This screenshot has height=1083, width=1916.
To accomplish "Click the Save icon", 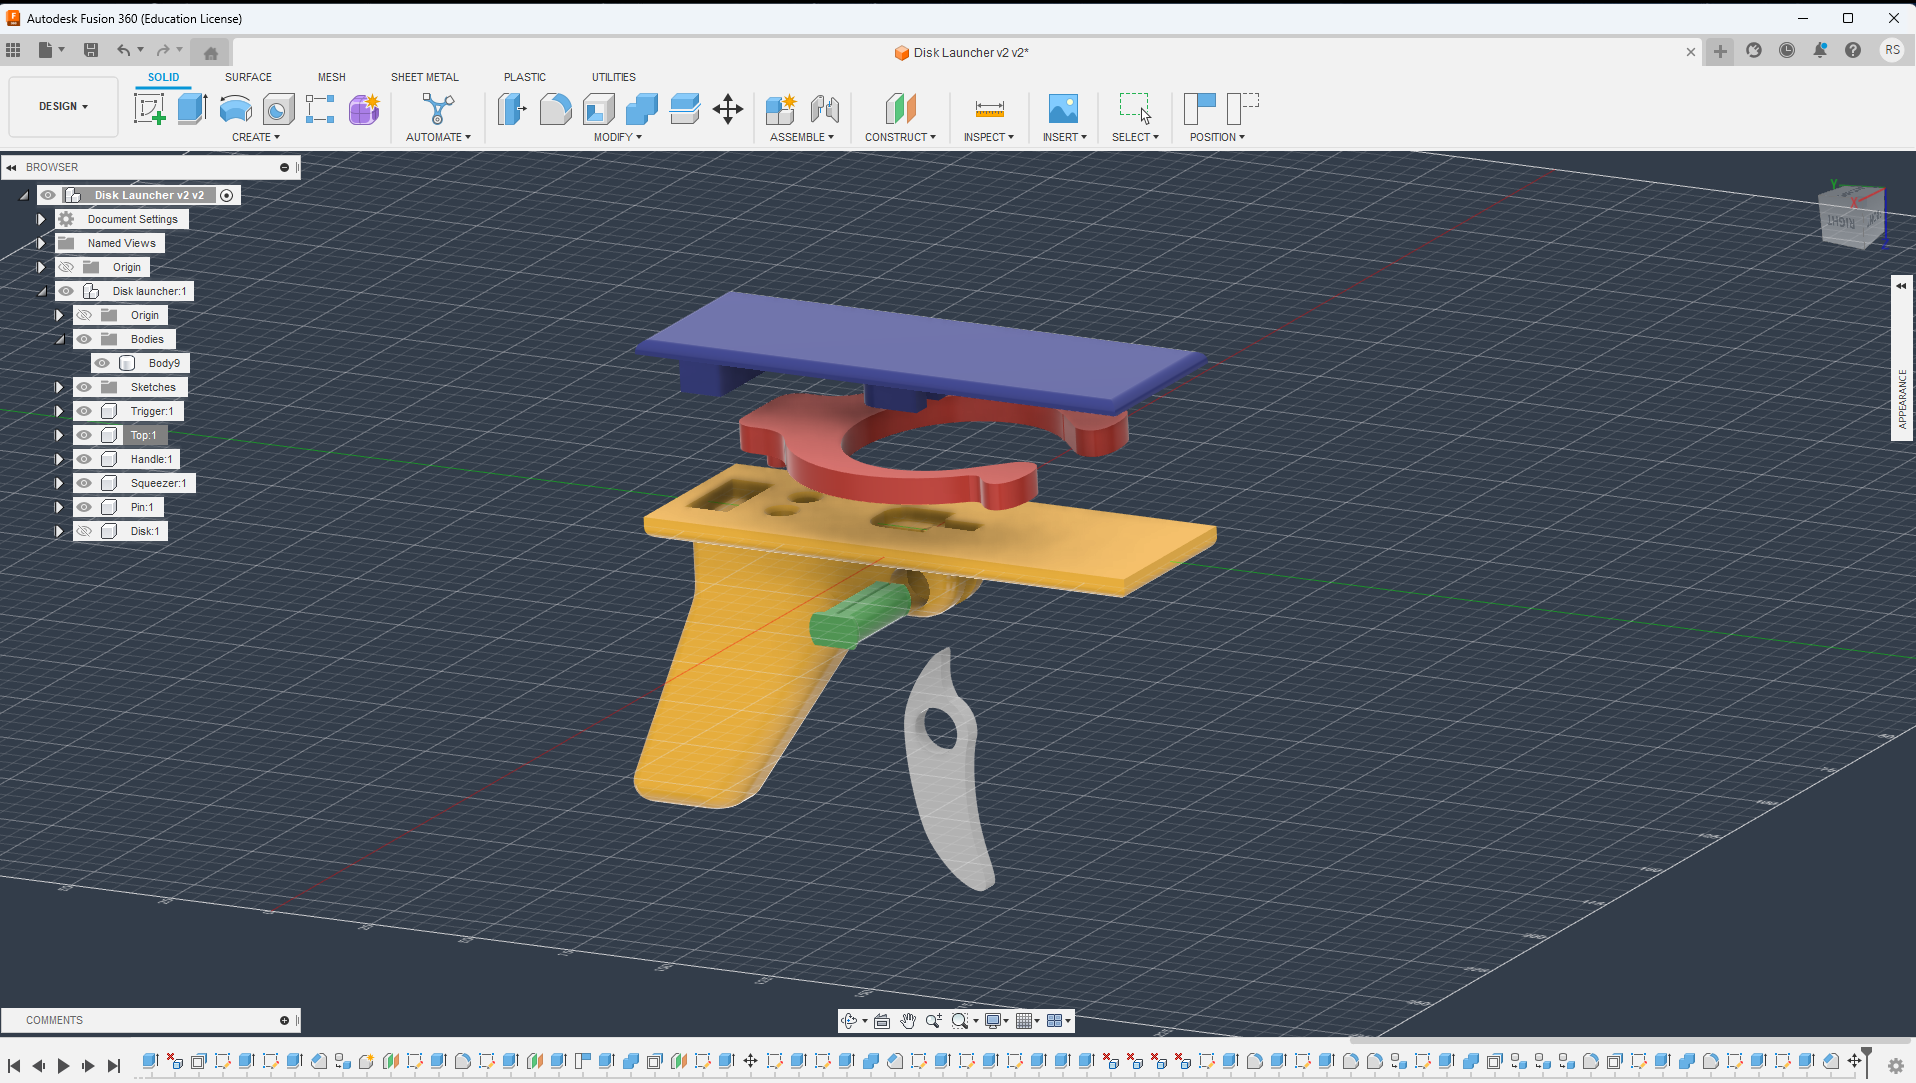I will point(91,50).
